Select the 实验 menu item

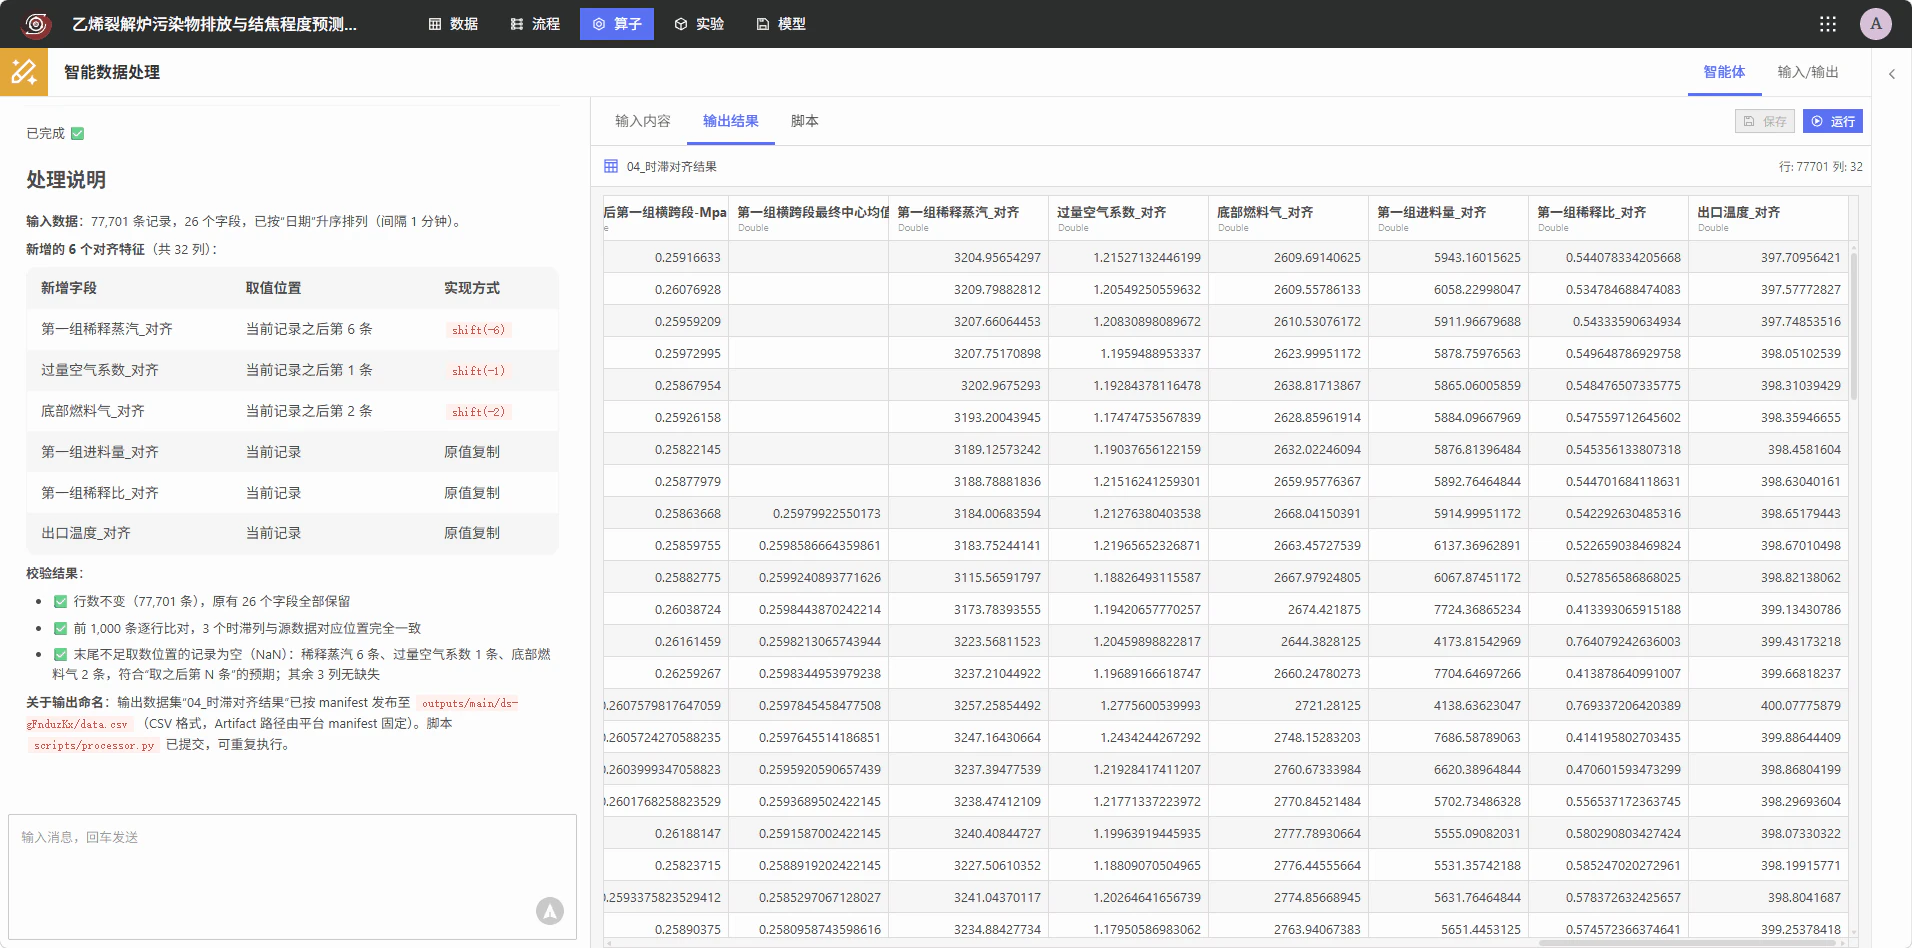click(x=699, y=24)
